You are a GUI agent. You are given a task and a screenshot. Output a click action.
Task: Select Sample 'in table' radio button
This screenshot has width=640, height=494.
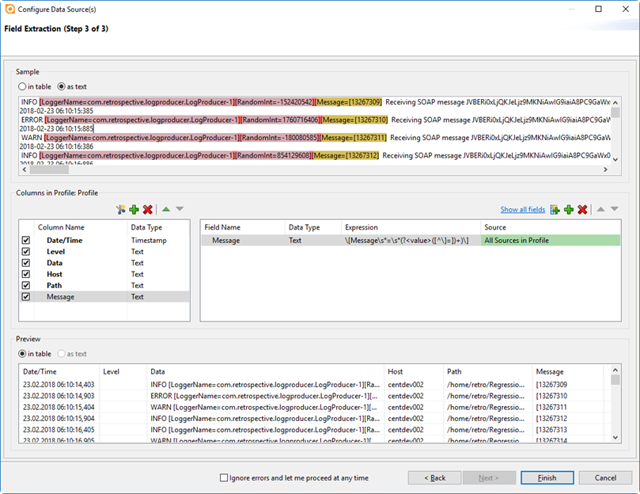click(x=22, y=87)
